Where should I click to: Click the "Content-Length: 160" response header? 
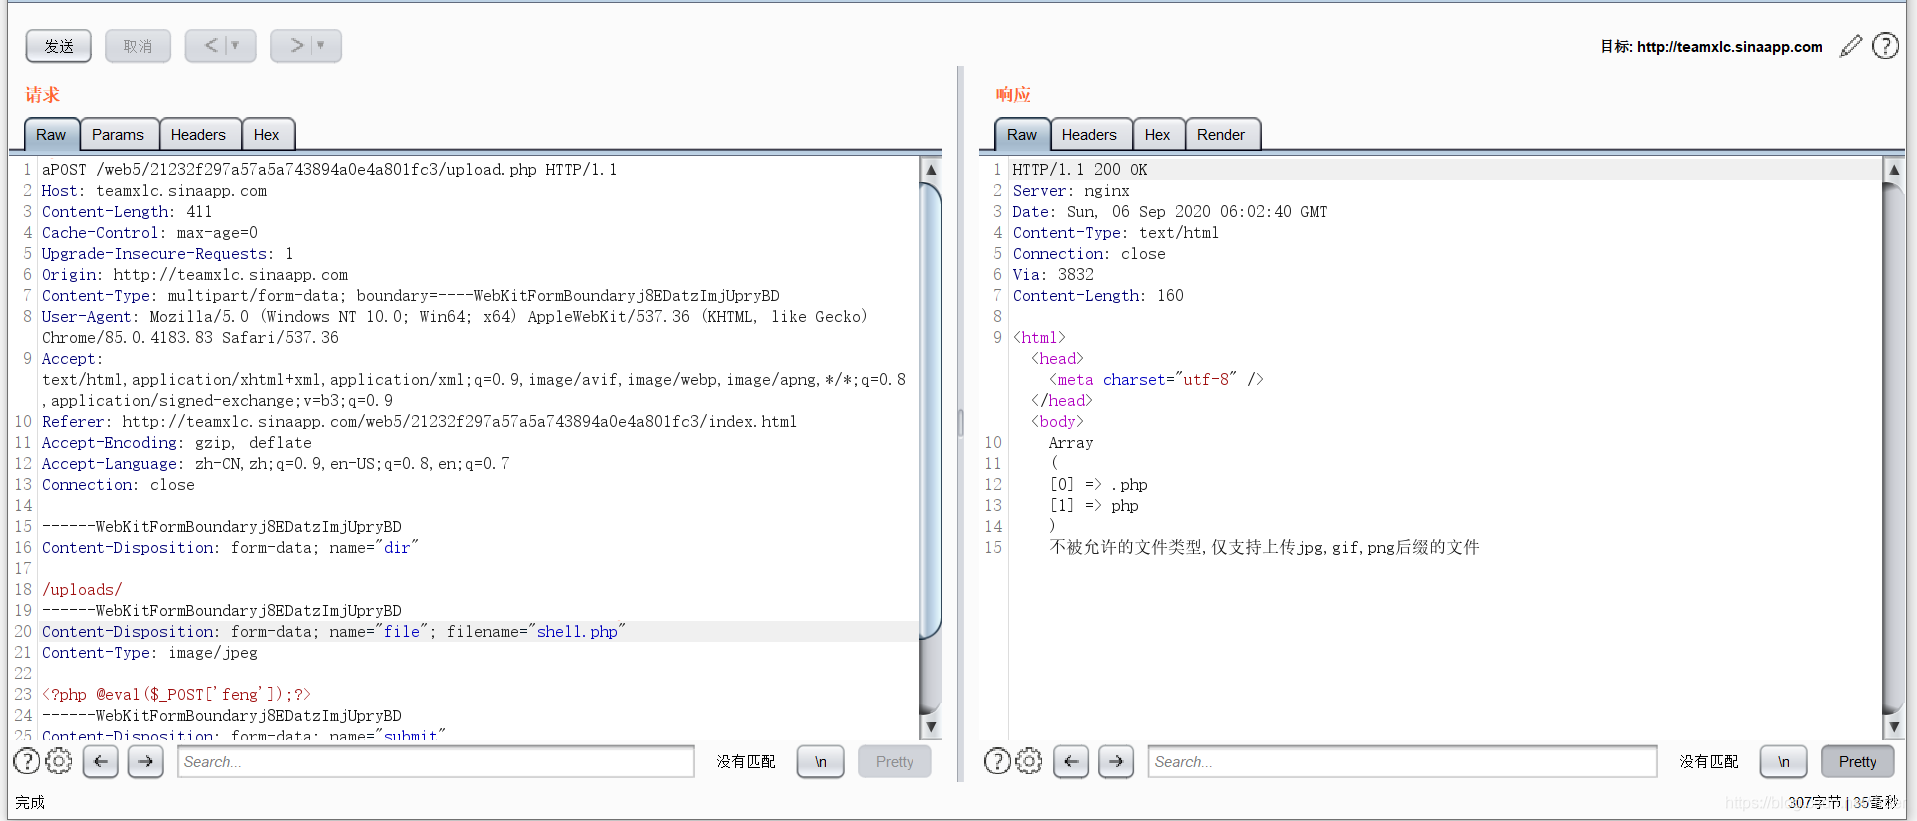[x=1098, y=296]
